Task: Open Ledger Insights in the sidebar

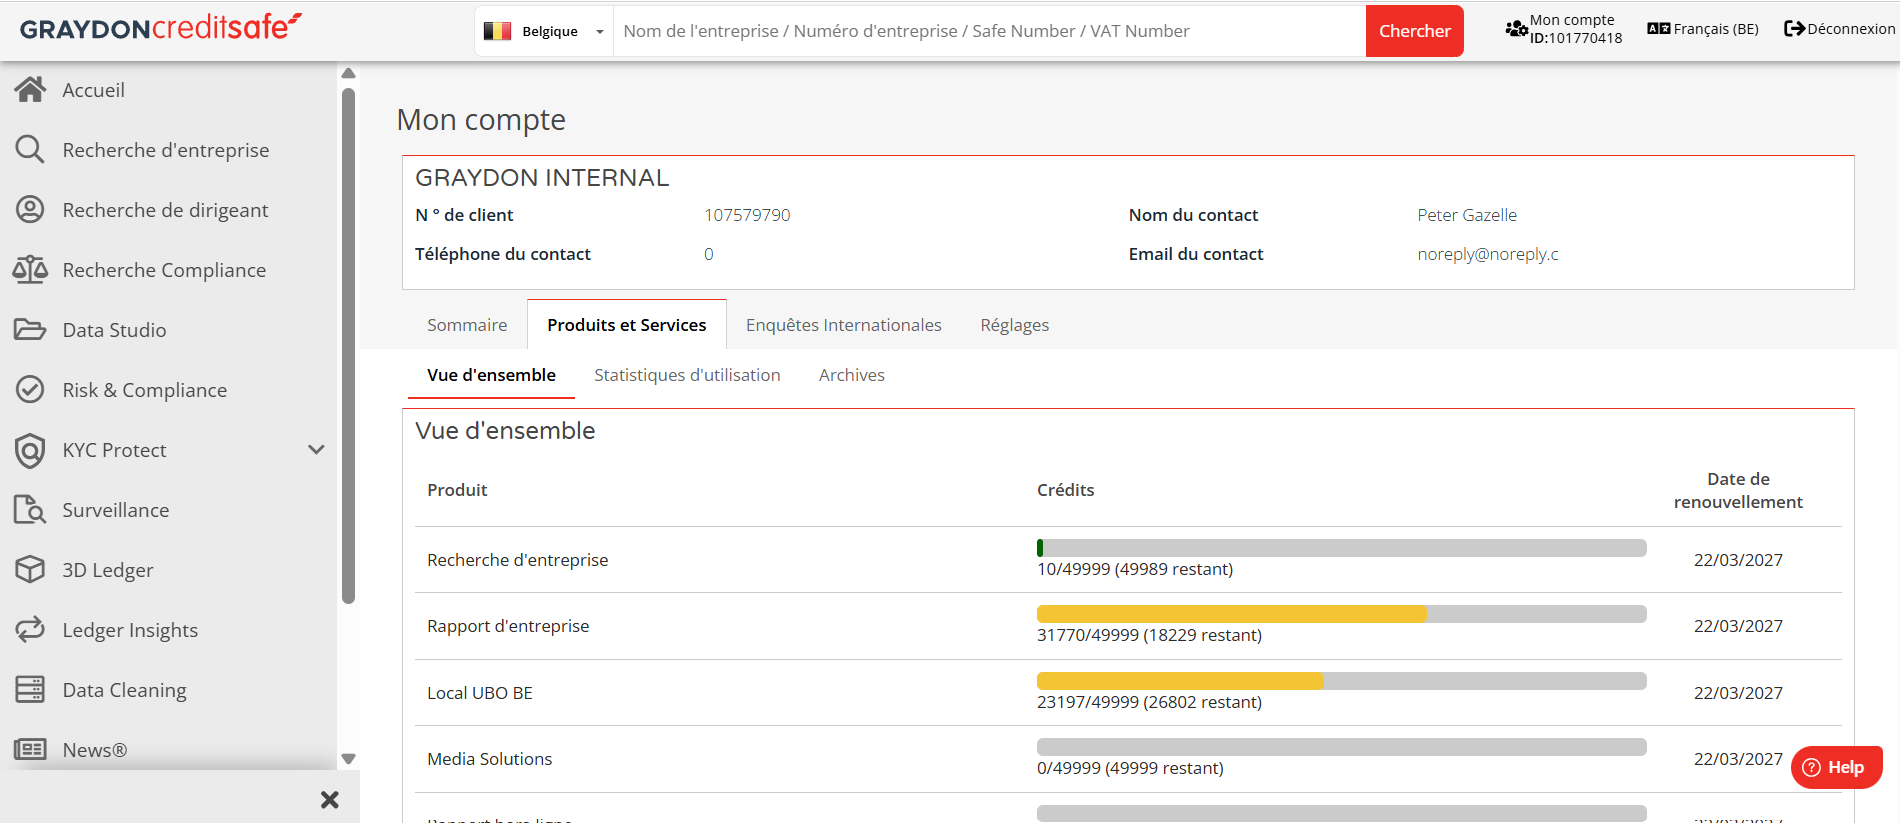Action: click(x=131, y=630)
